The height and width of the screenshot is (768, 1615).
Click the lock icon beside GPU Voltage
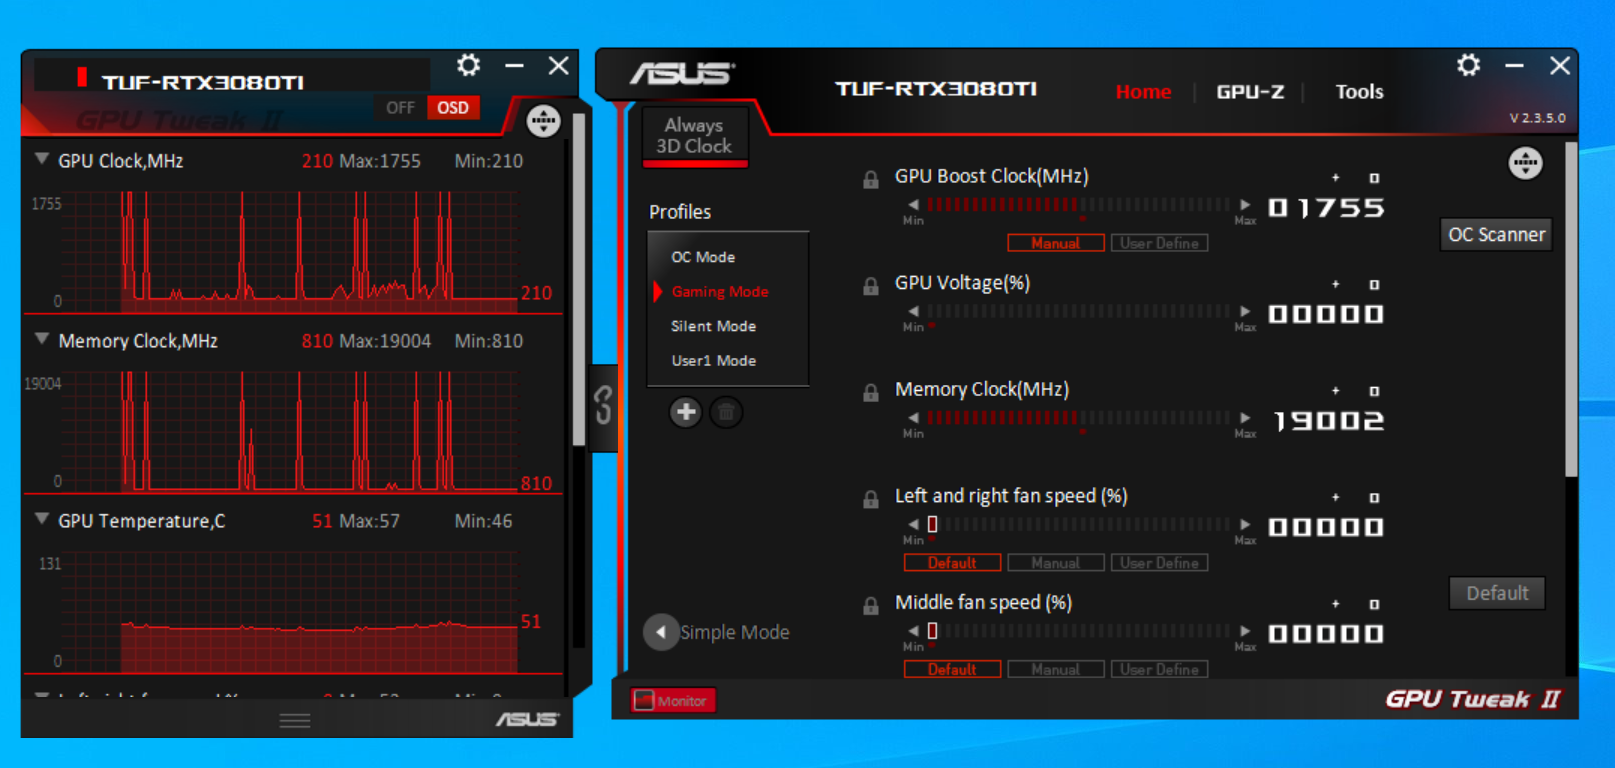[871, 286]
